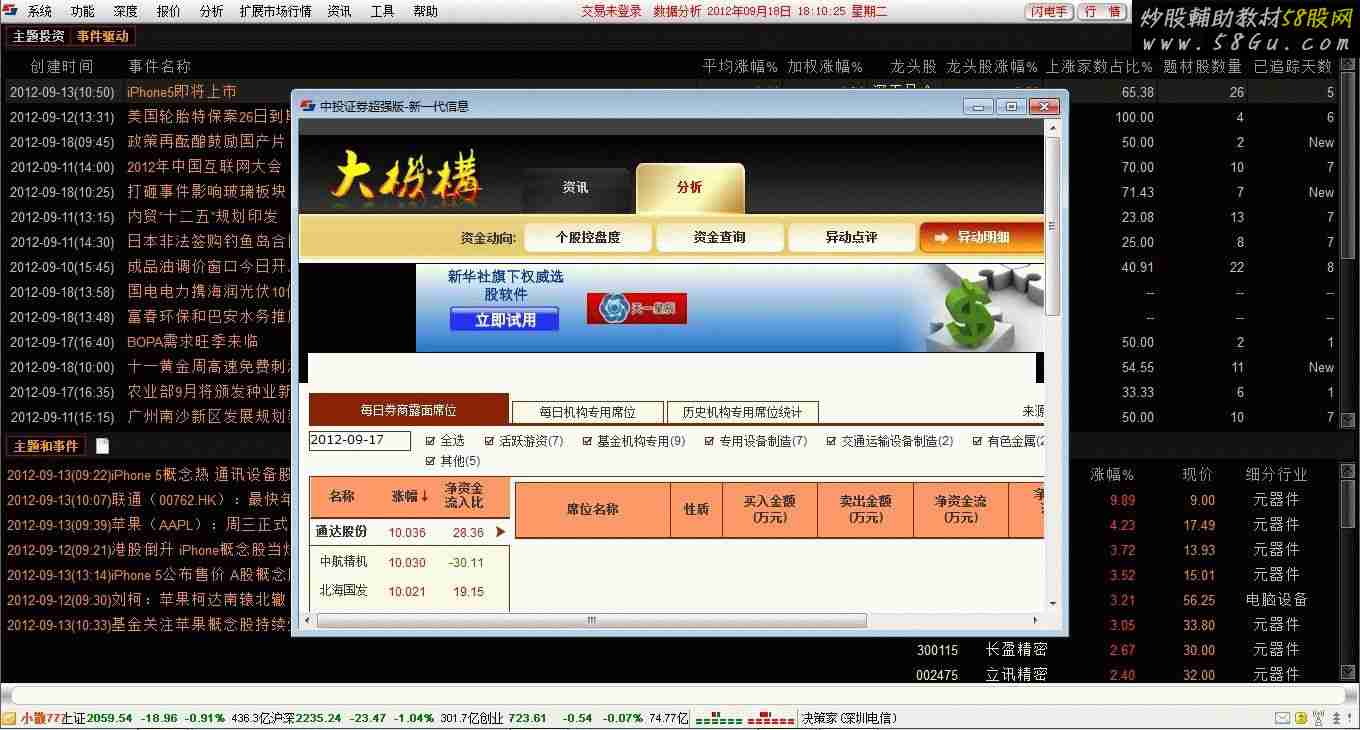Select the 主题和事件 tab

pyautogui.click(x=46, y=446)
